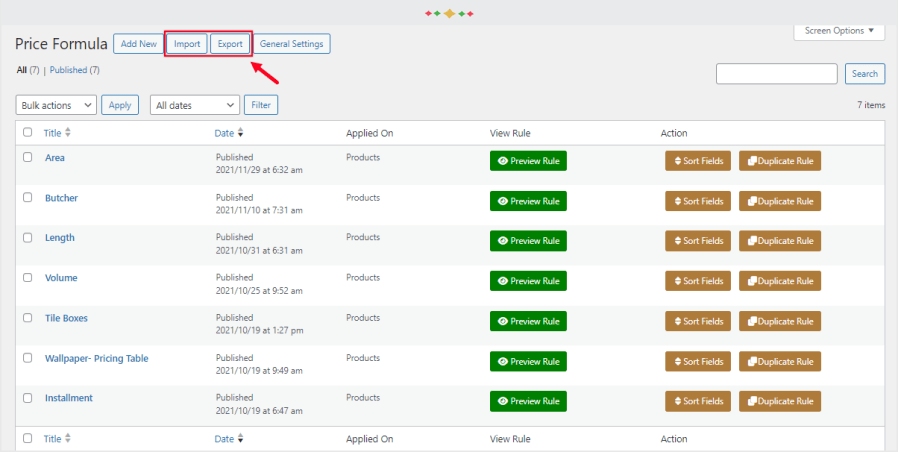The height and width of the screenshot is (452, 898).
Task: Expand the Screen Options panel
Action: tap(839, 31)
